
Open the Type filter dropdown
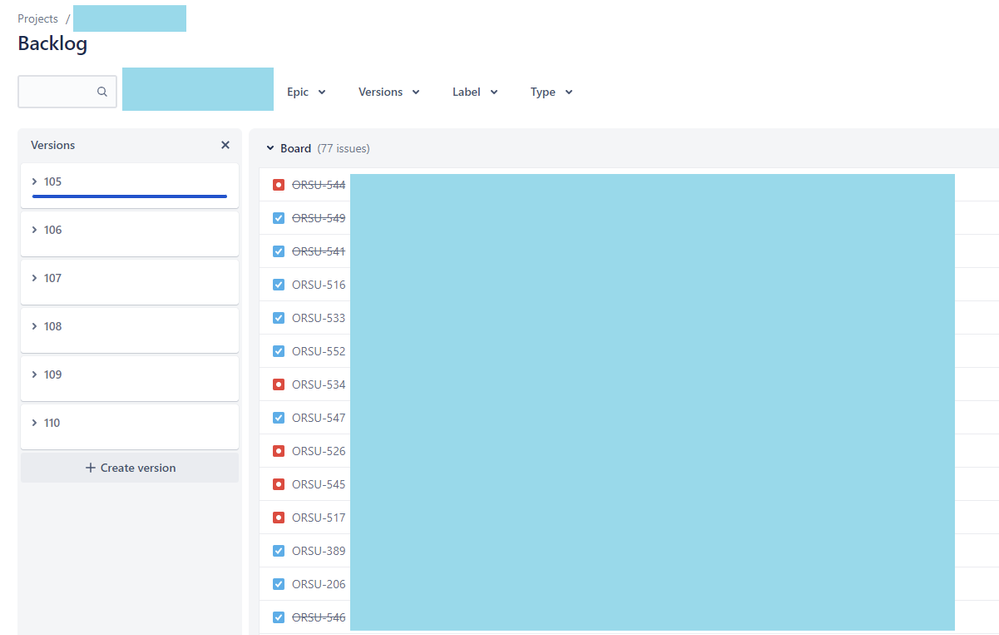551,92
